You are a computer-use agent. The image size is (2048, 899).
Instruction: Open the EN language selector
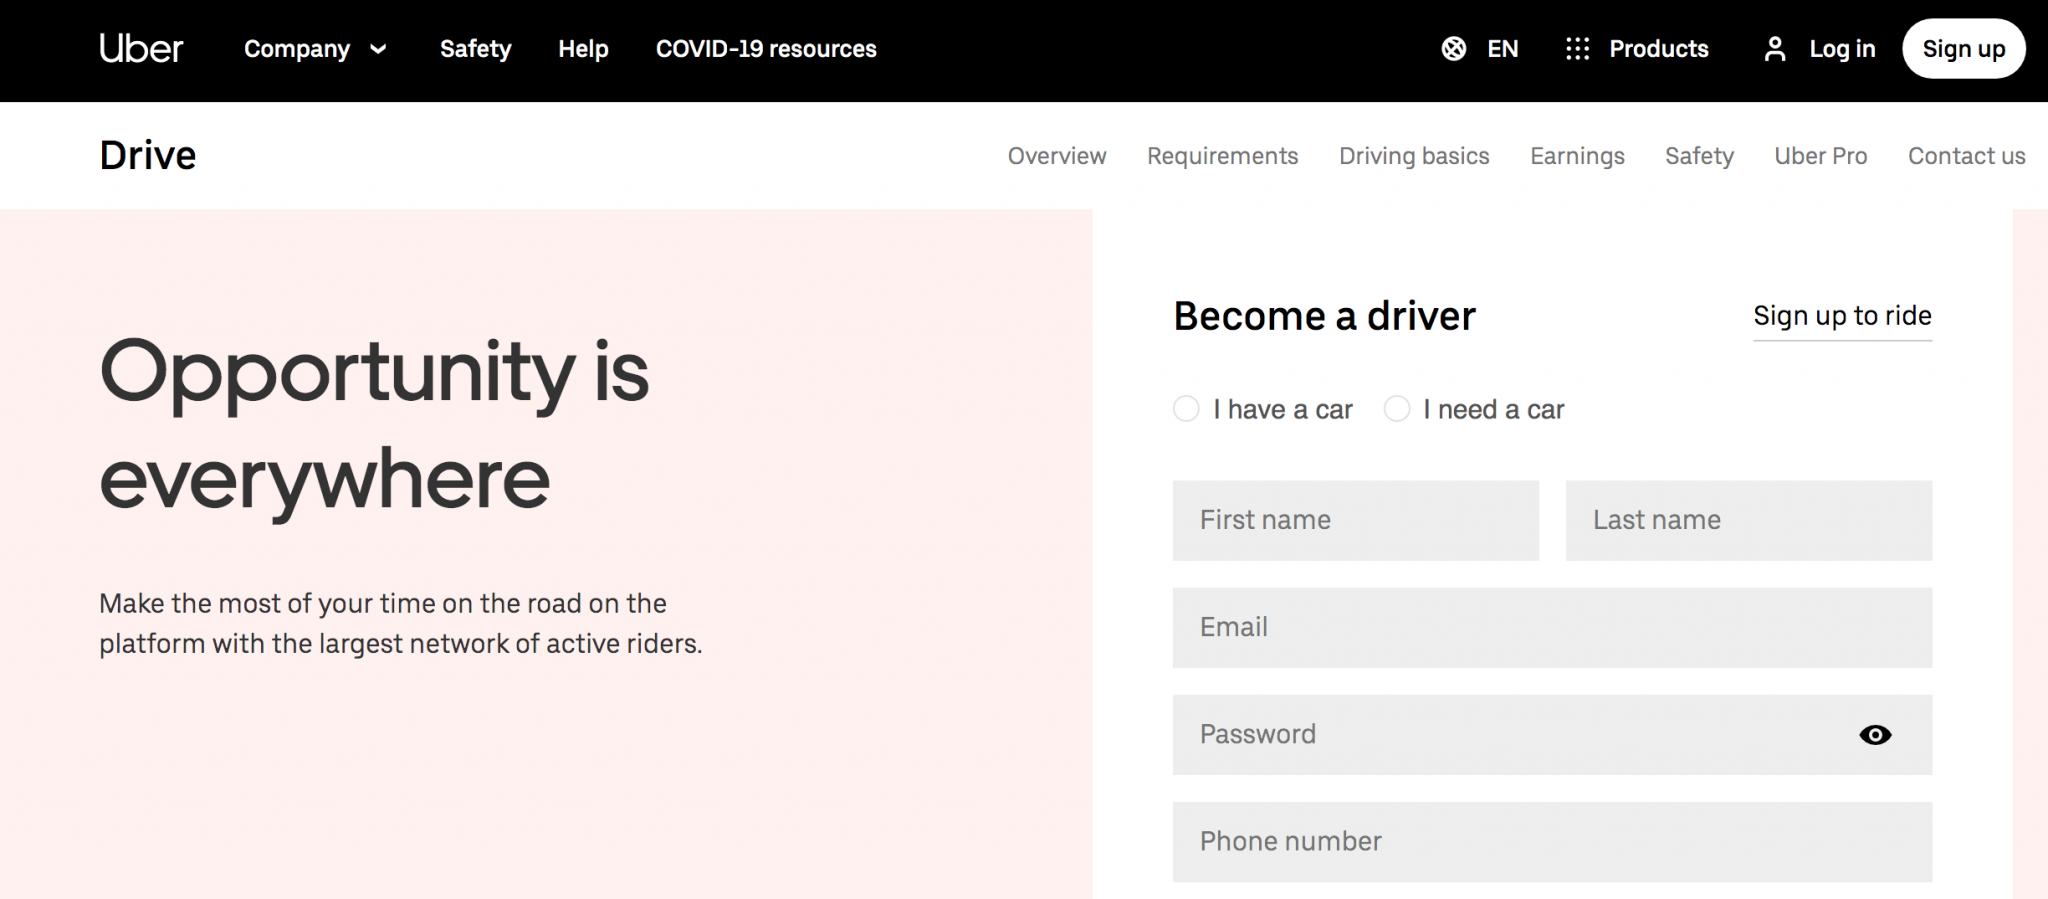tap(1502, 48)
